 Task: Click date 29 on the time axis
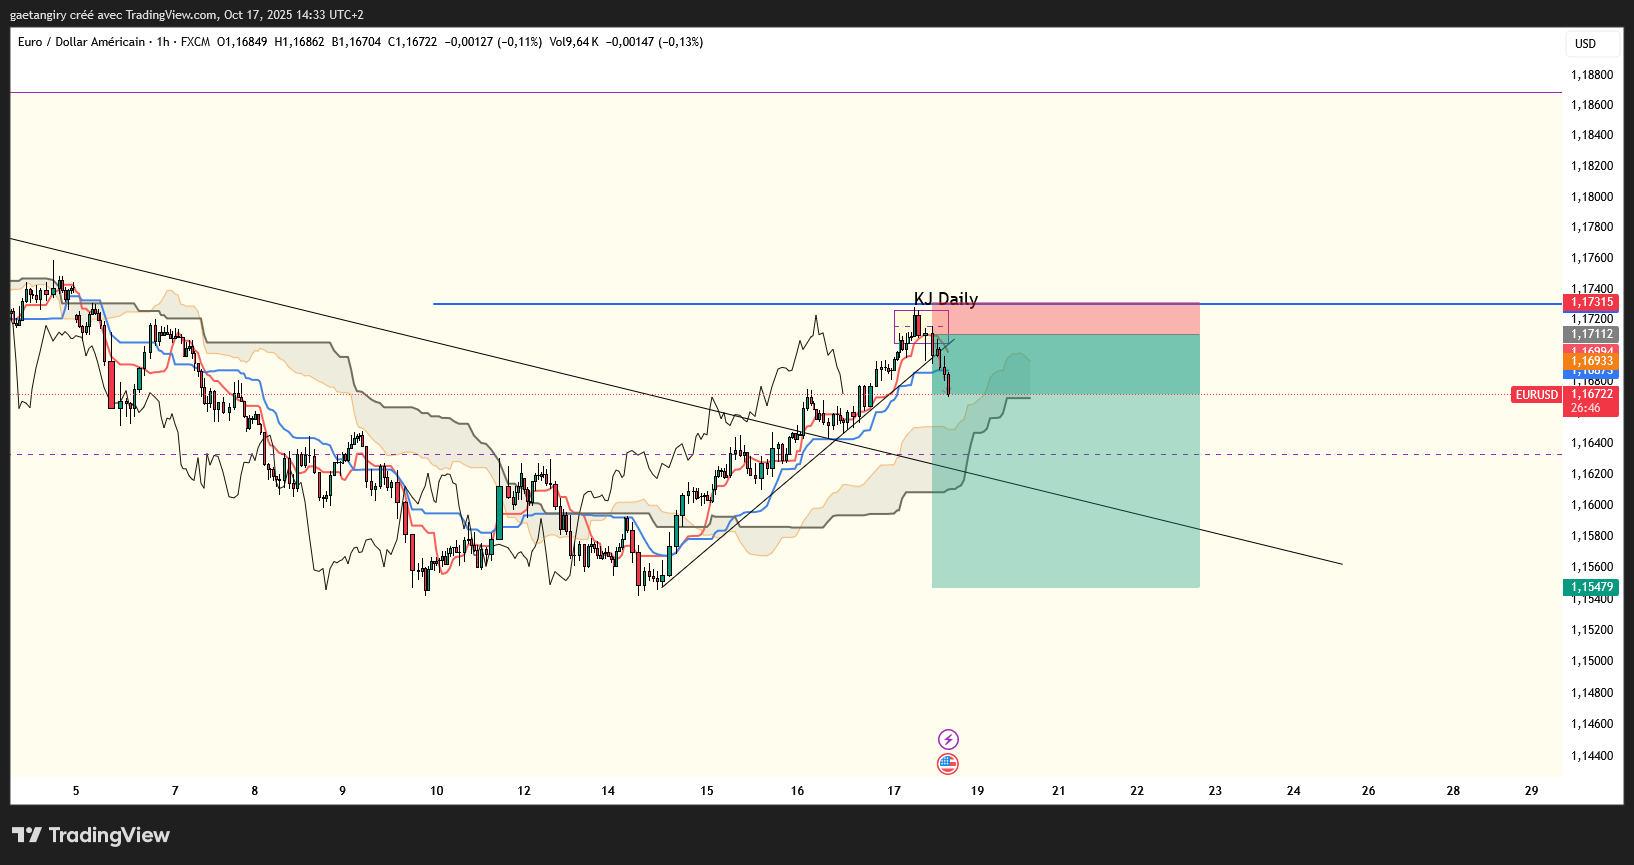click(x=1532, y=791)
